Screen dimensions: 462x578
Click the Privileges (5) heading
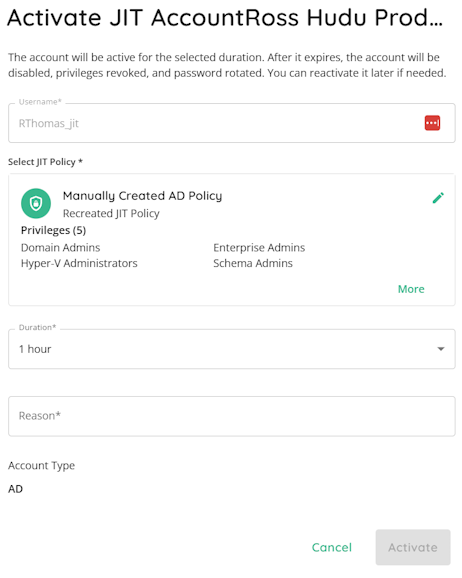coord(53,230)
